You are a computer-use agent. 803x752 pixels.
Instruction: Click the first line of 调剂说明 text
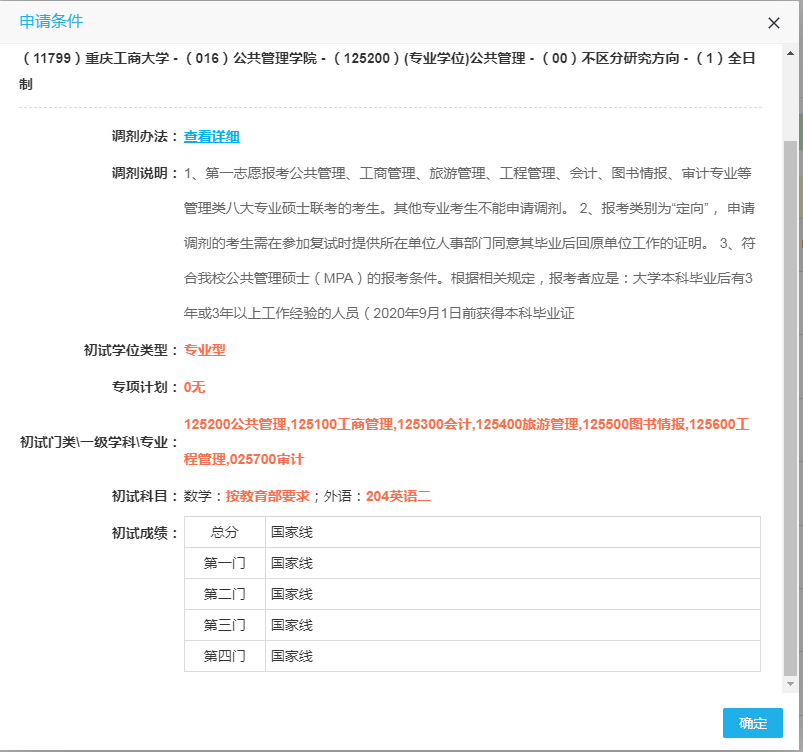coord(468,174)
